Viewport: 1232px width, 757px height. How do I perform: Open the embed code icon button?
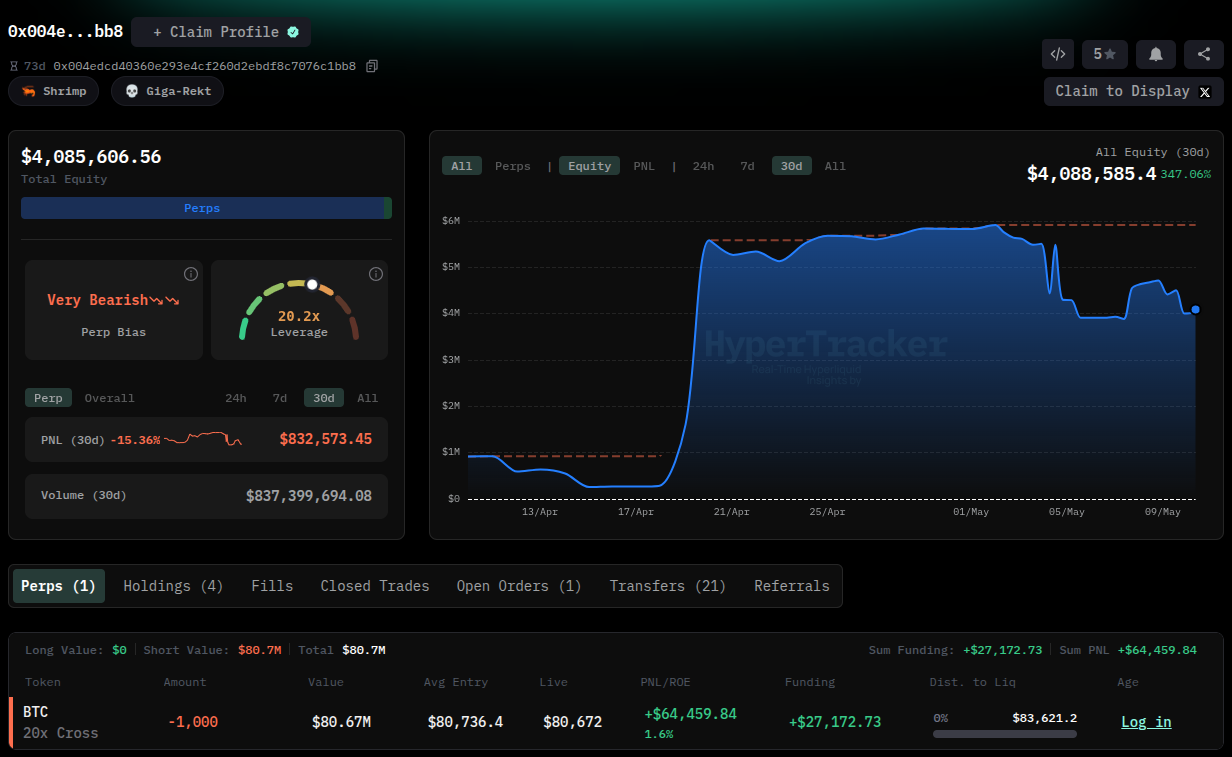pos(1058,54)
